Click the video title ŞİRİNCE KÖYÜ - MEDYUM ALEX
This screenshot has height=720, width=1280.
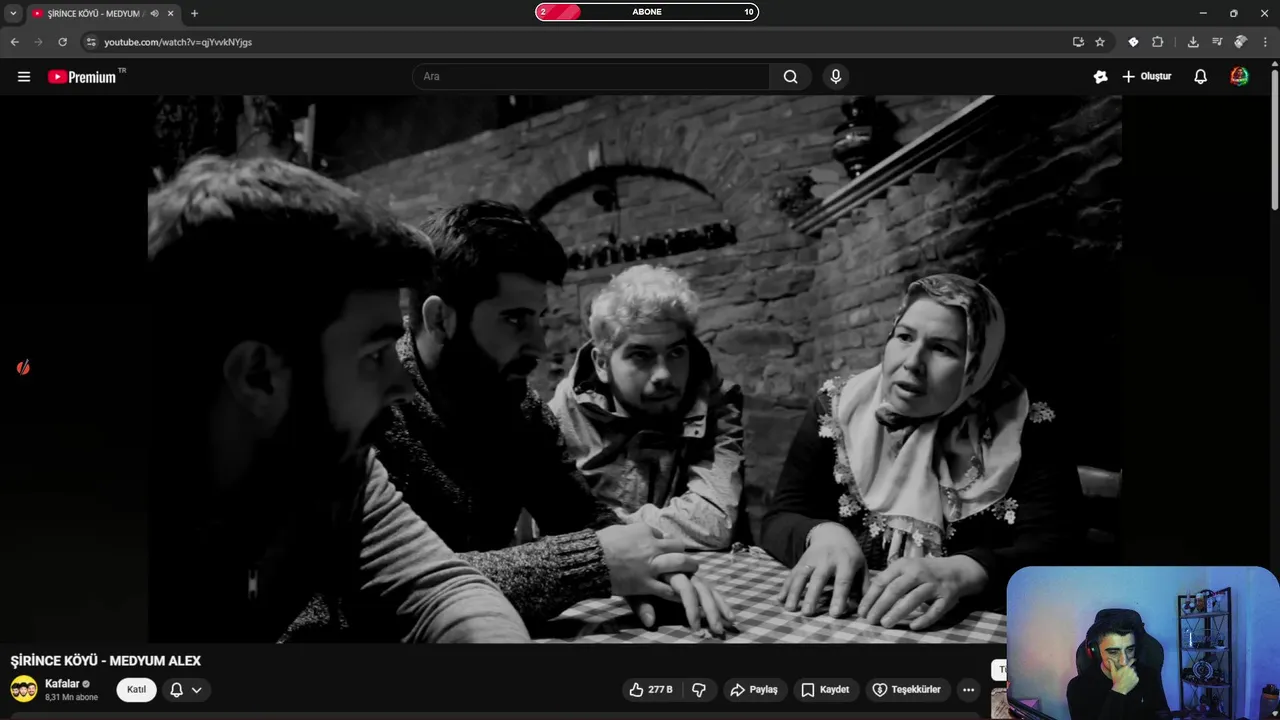[106, 661]
